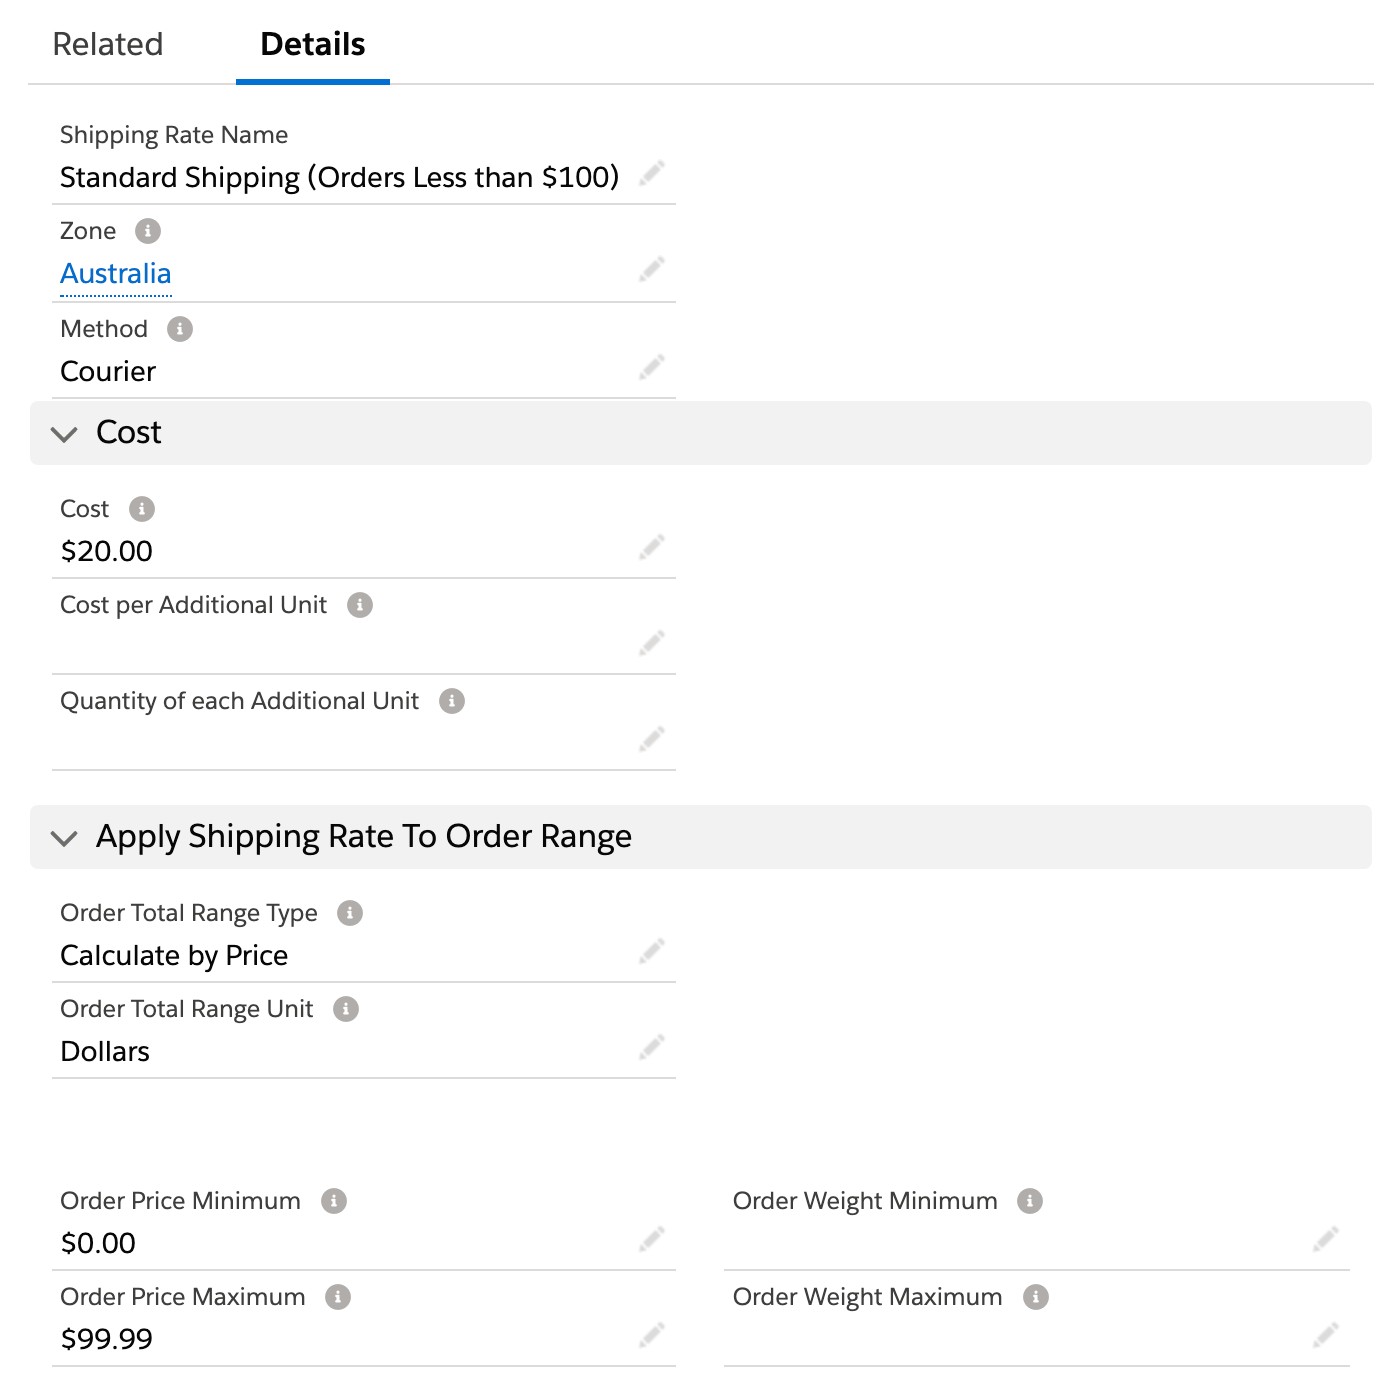Click the pencil for Quantity of each Additional Unit
The width and height of the screenshot is (1400, 1400).
652,739
